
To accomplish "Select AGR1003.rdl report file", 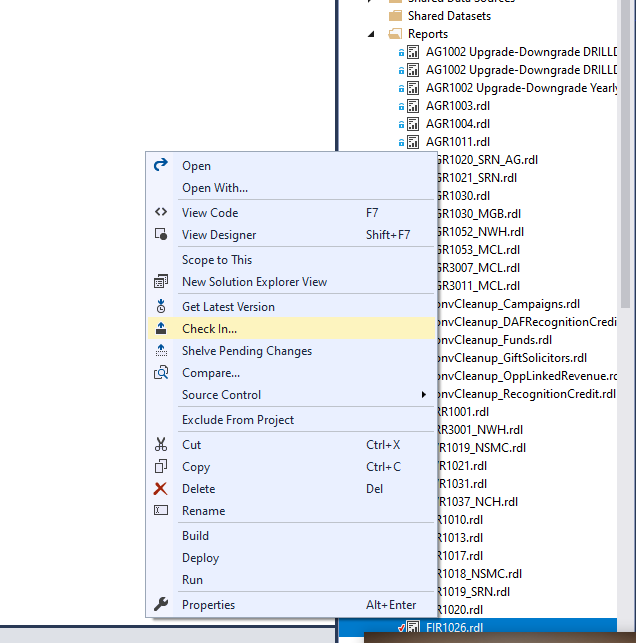I will point(457,106).
